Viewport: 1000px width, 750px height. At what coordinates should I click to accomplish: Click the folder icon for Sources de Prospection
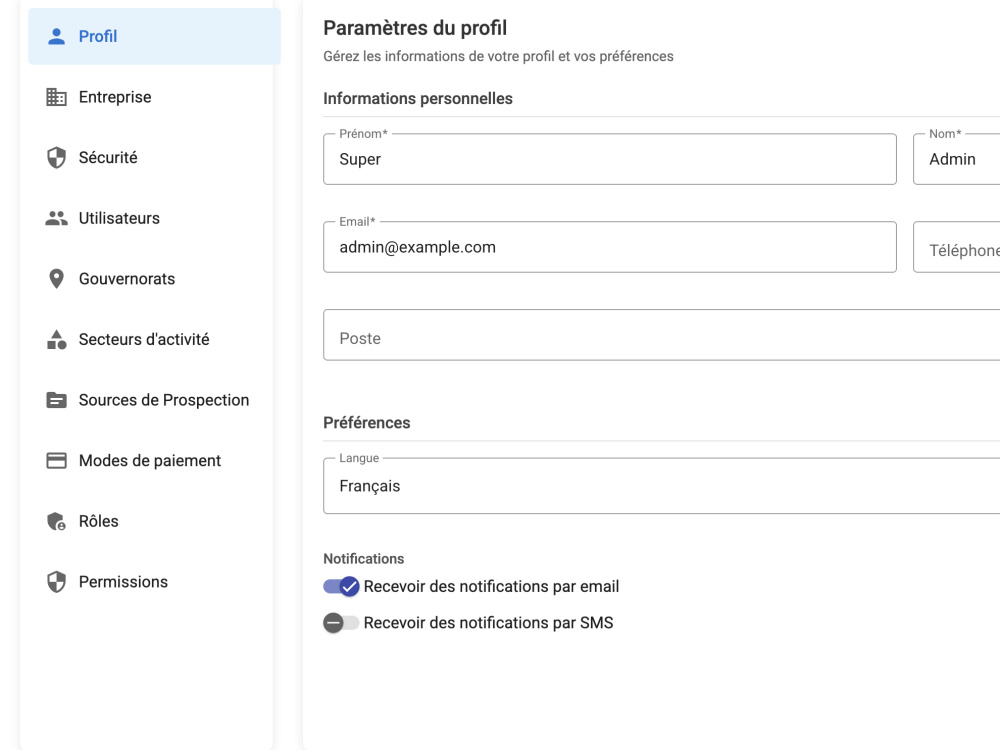56,400
